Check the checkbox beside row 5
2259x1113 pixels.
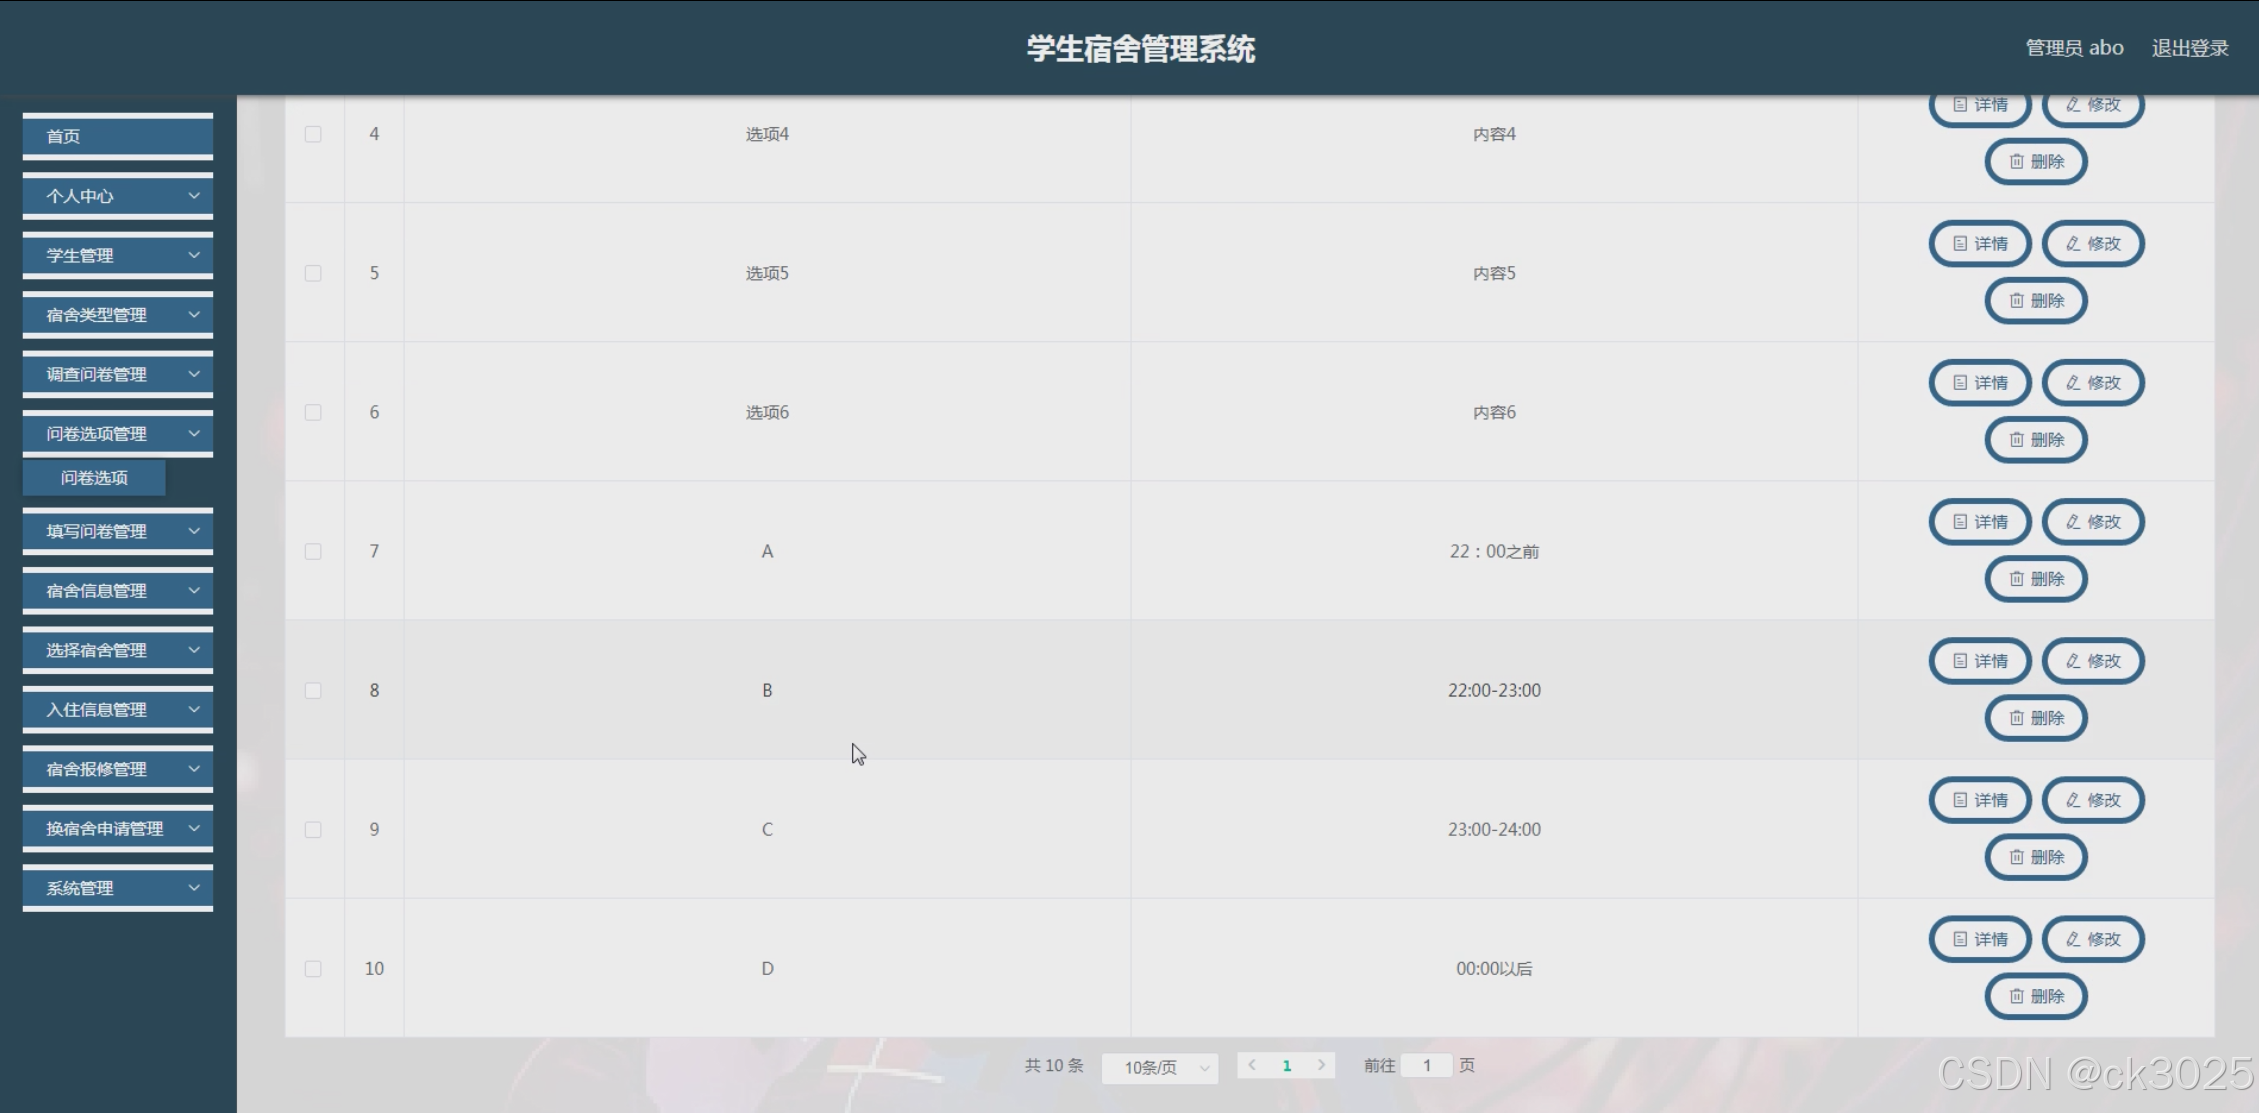[313, 273]
